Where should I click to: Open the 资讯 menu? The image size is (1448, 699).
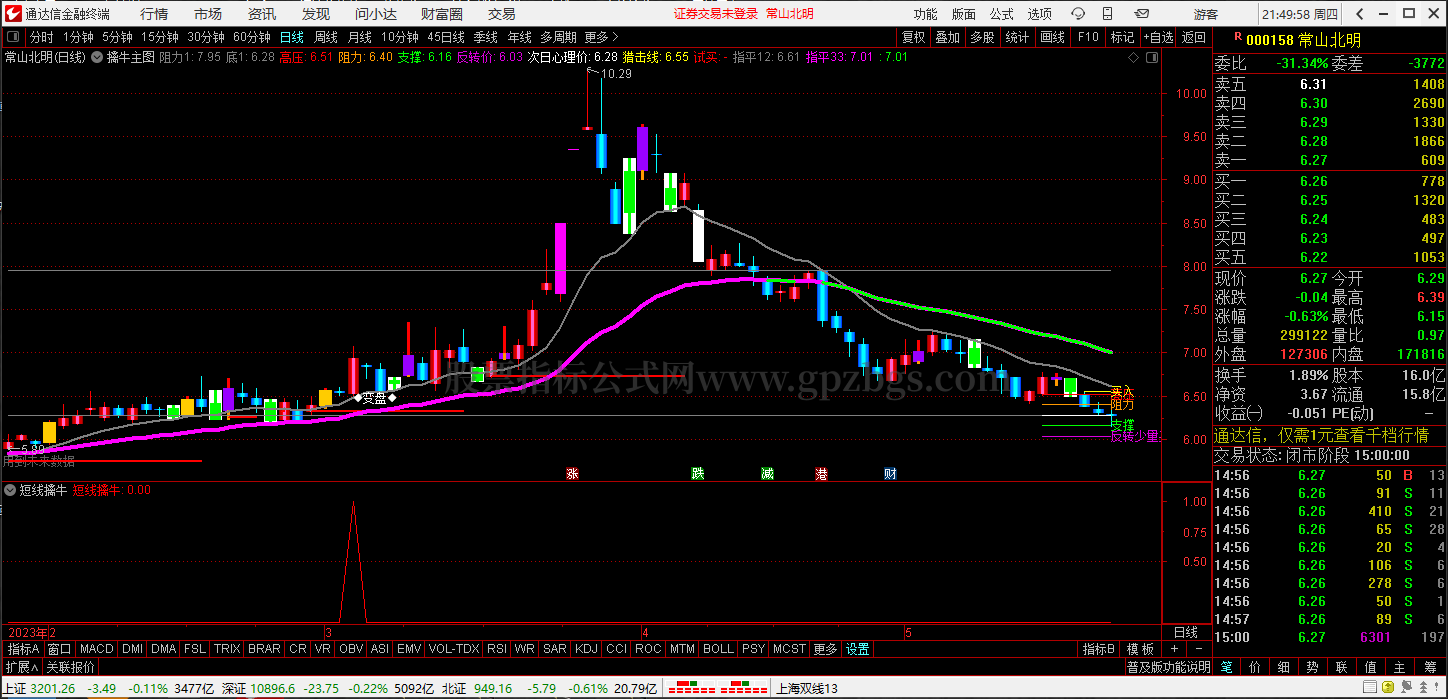262,14
